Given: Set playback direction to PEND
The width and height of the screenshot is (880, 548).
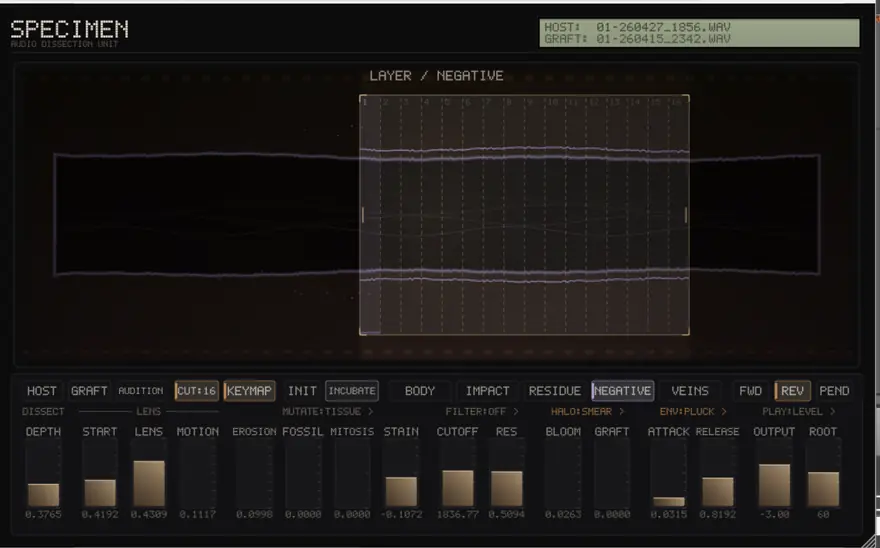Looking at the screenshot, I should tap(834, 391).
